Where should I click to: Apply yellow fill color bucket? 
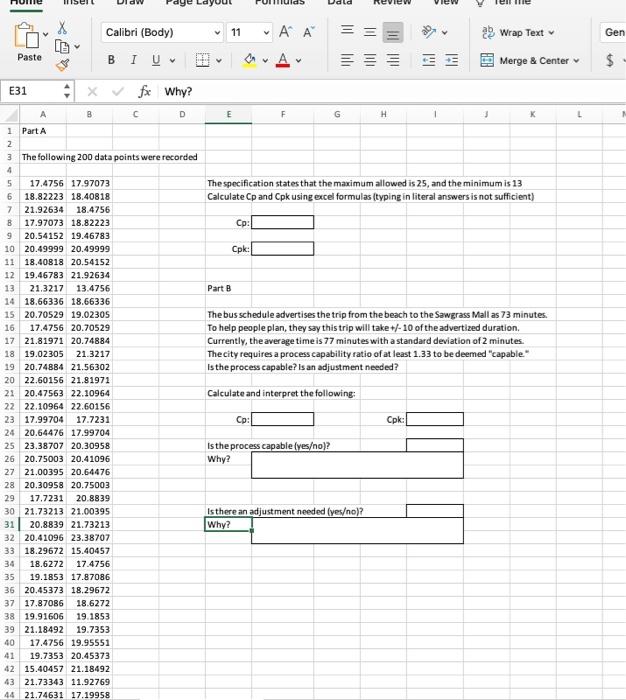pyautogui.click(x=250, y=60)
